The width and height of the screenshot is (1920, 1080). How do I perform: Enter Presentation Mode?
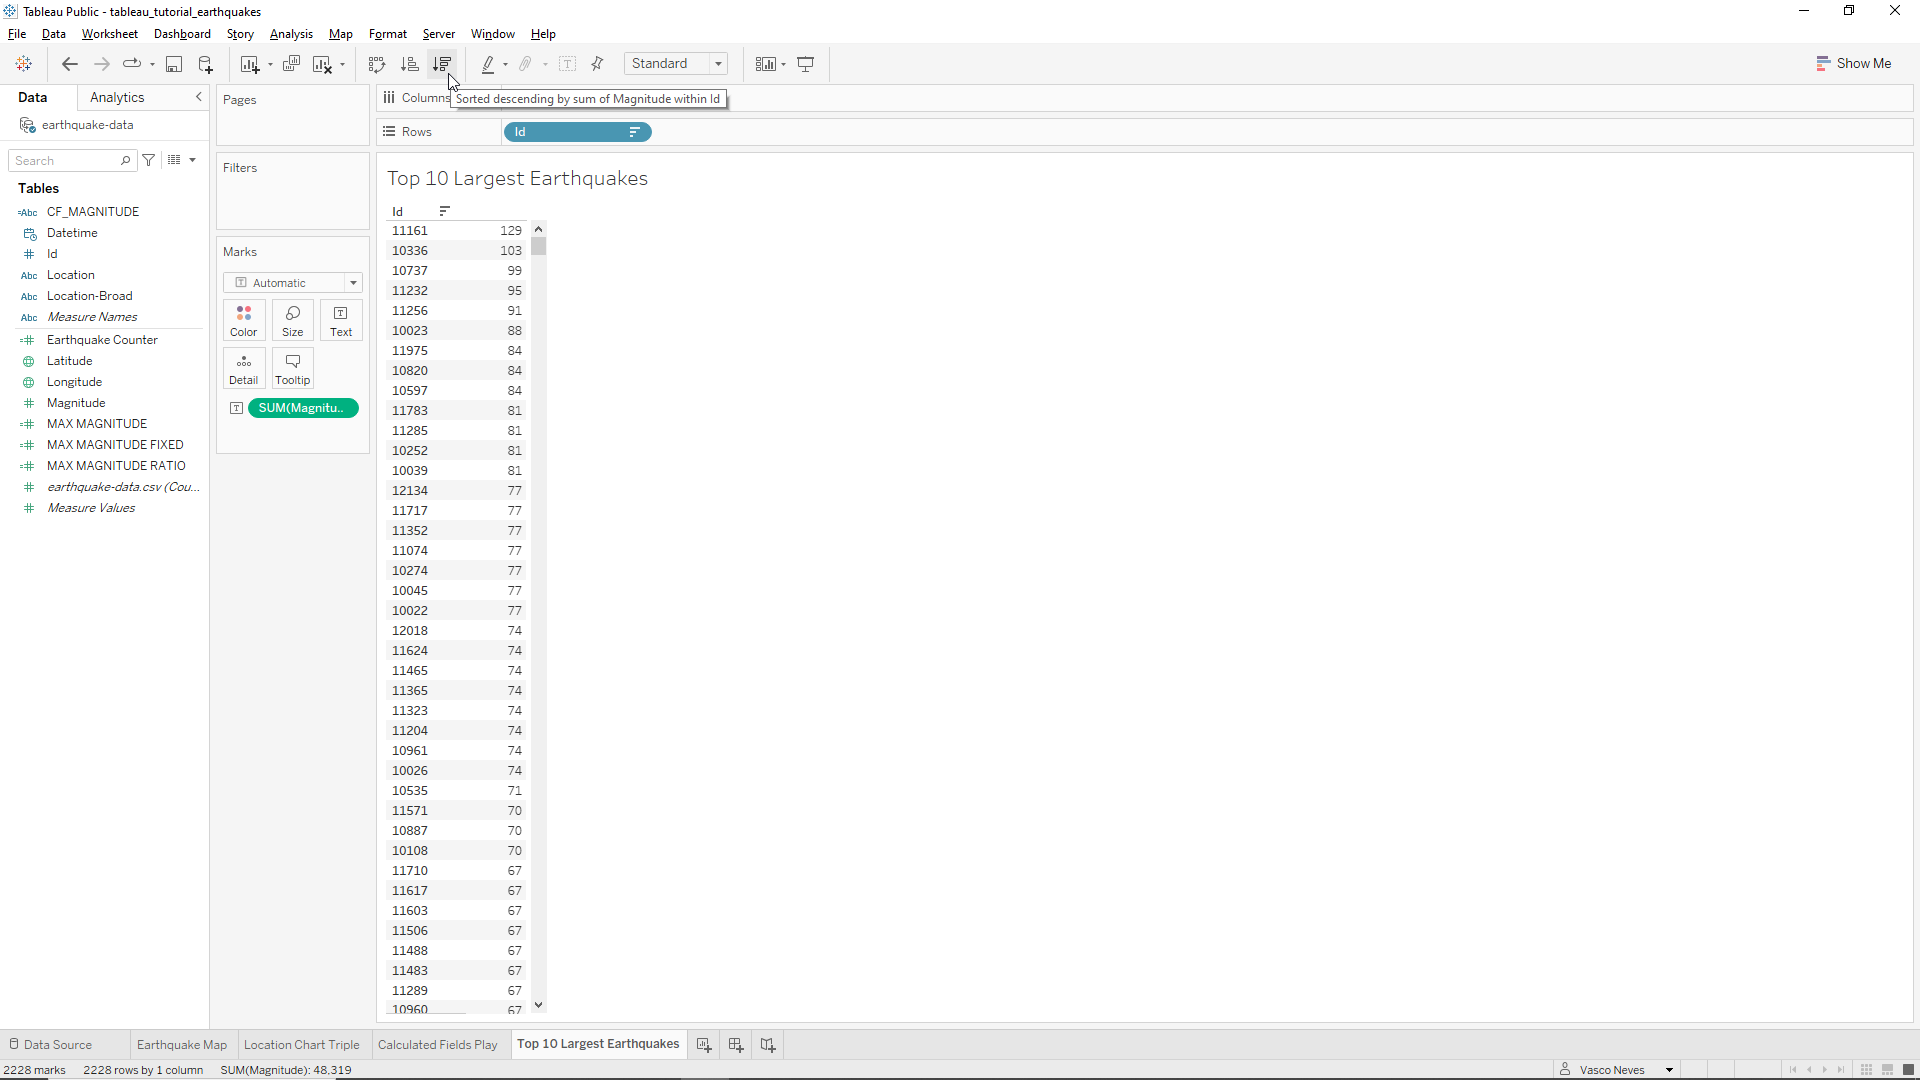coord(806,64)
